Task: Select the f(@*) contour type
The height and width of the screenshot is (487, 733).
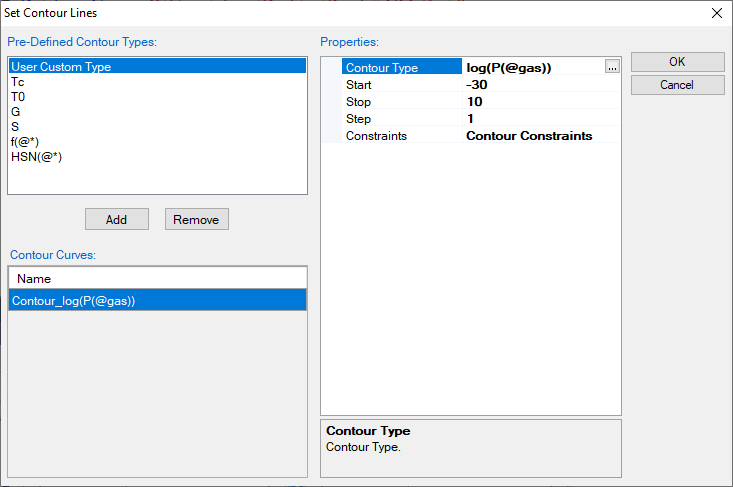Action: 25,142
